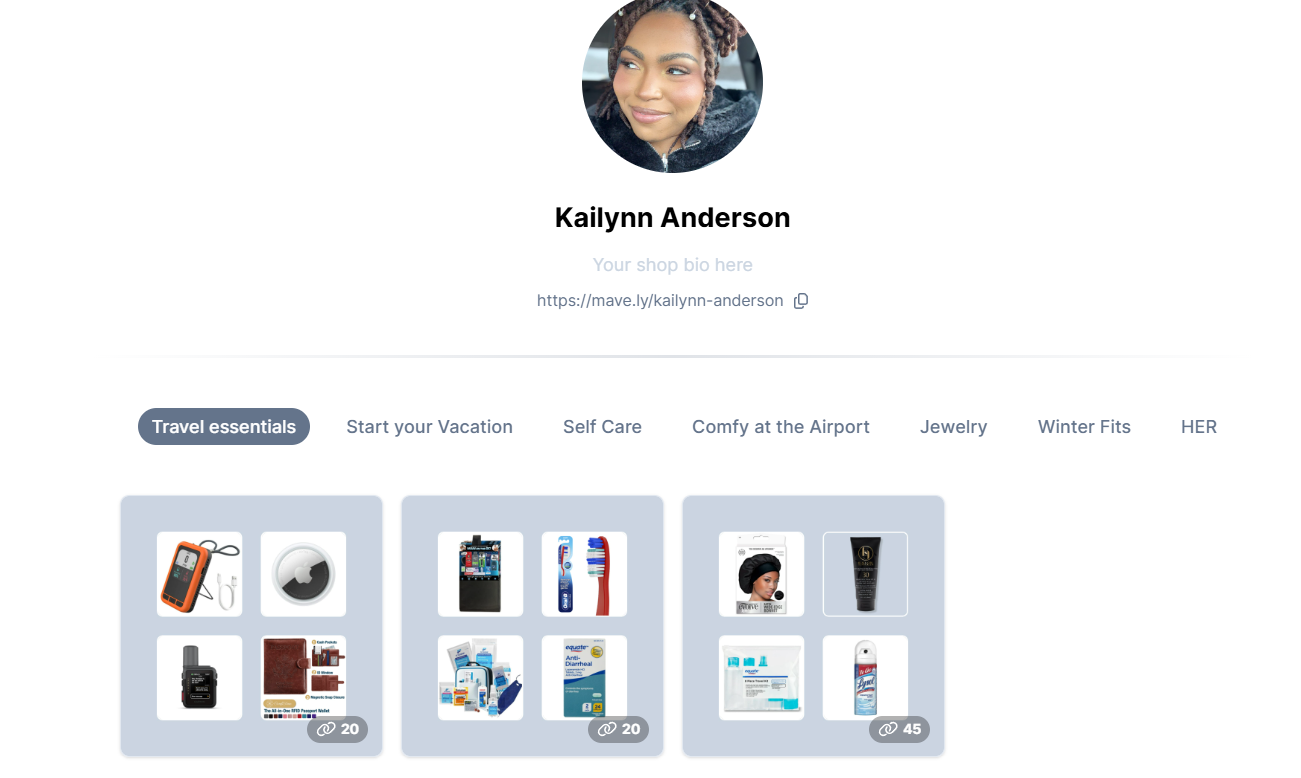Switch to the Jewelry tab

pyautogui.click(x=953, y=427)
